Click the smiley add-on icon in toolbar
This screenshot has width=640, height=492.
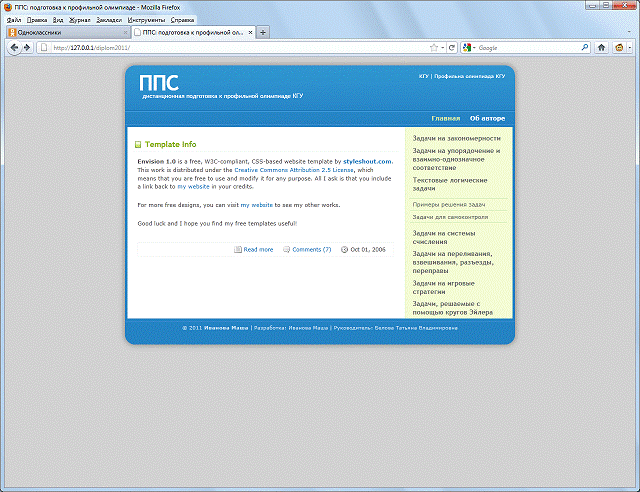(x=620, y=47)
